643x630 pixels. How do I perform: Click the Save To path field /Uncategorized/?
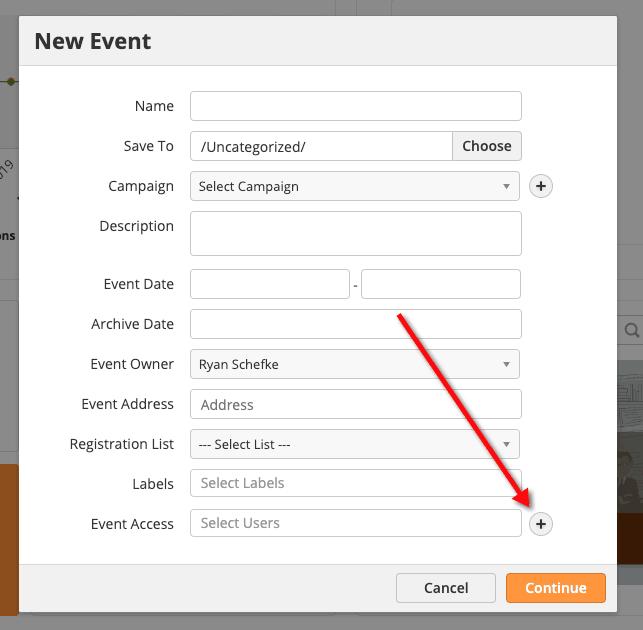[322, 146]
